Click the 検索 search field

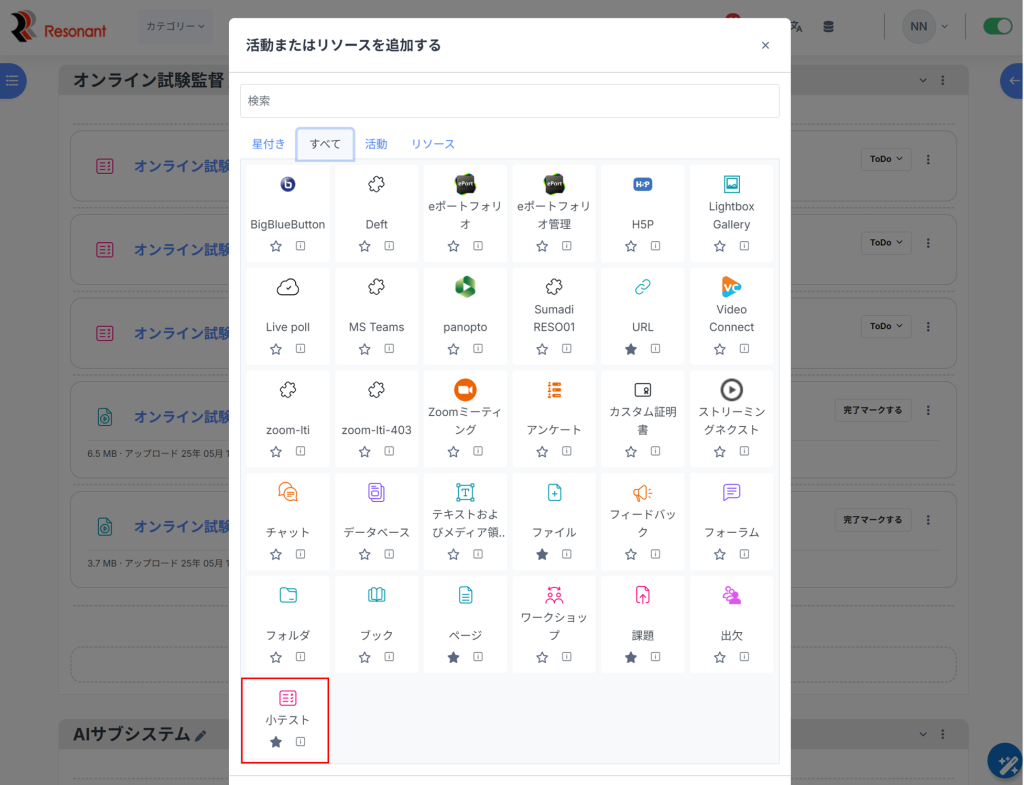click(509, 101)
